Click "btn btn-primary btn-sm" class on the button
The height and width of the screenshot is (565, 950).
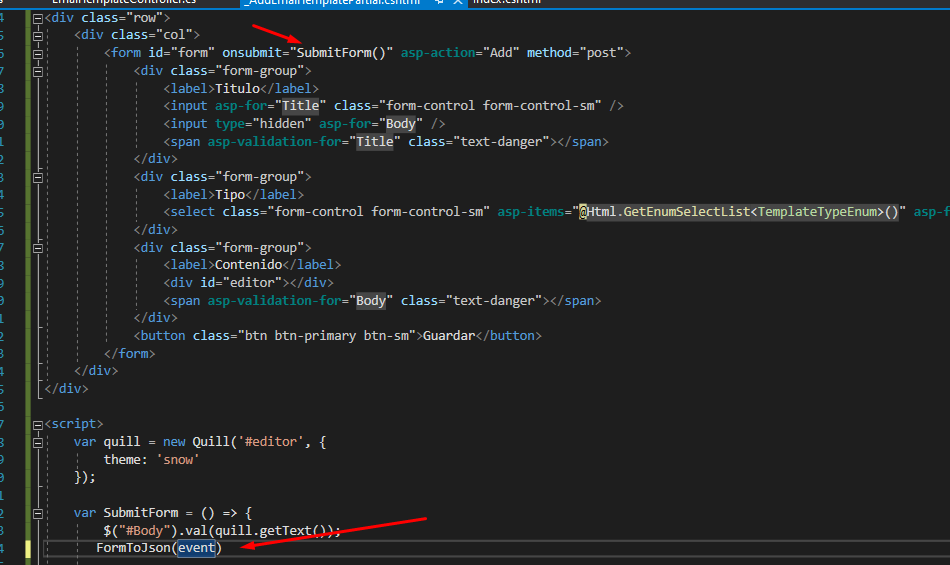pos(327,336)
